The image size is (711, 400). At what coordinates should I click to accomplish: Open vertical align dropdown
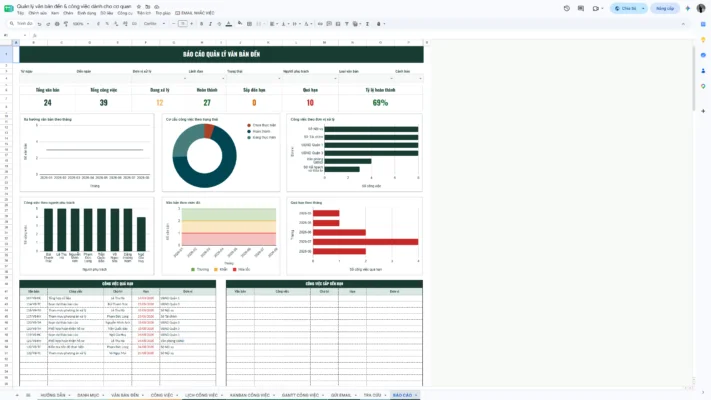[284, 24]
